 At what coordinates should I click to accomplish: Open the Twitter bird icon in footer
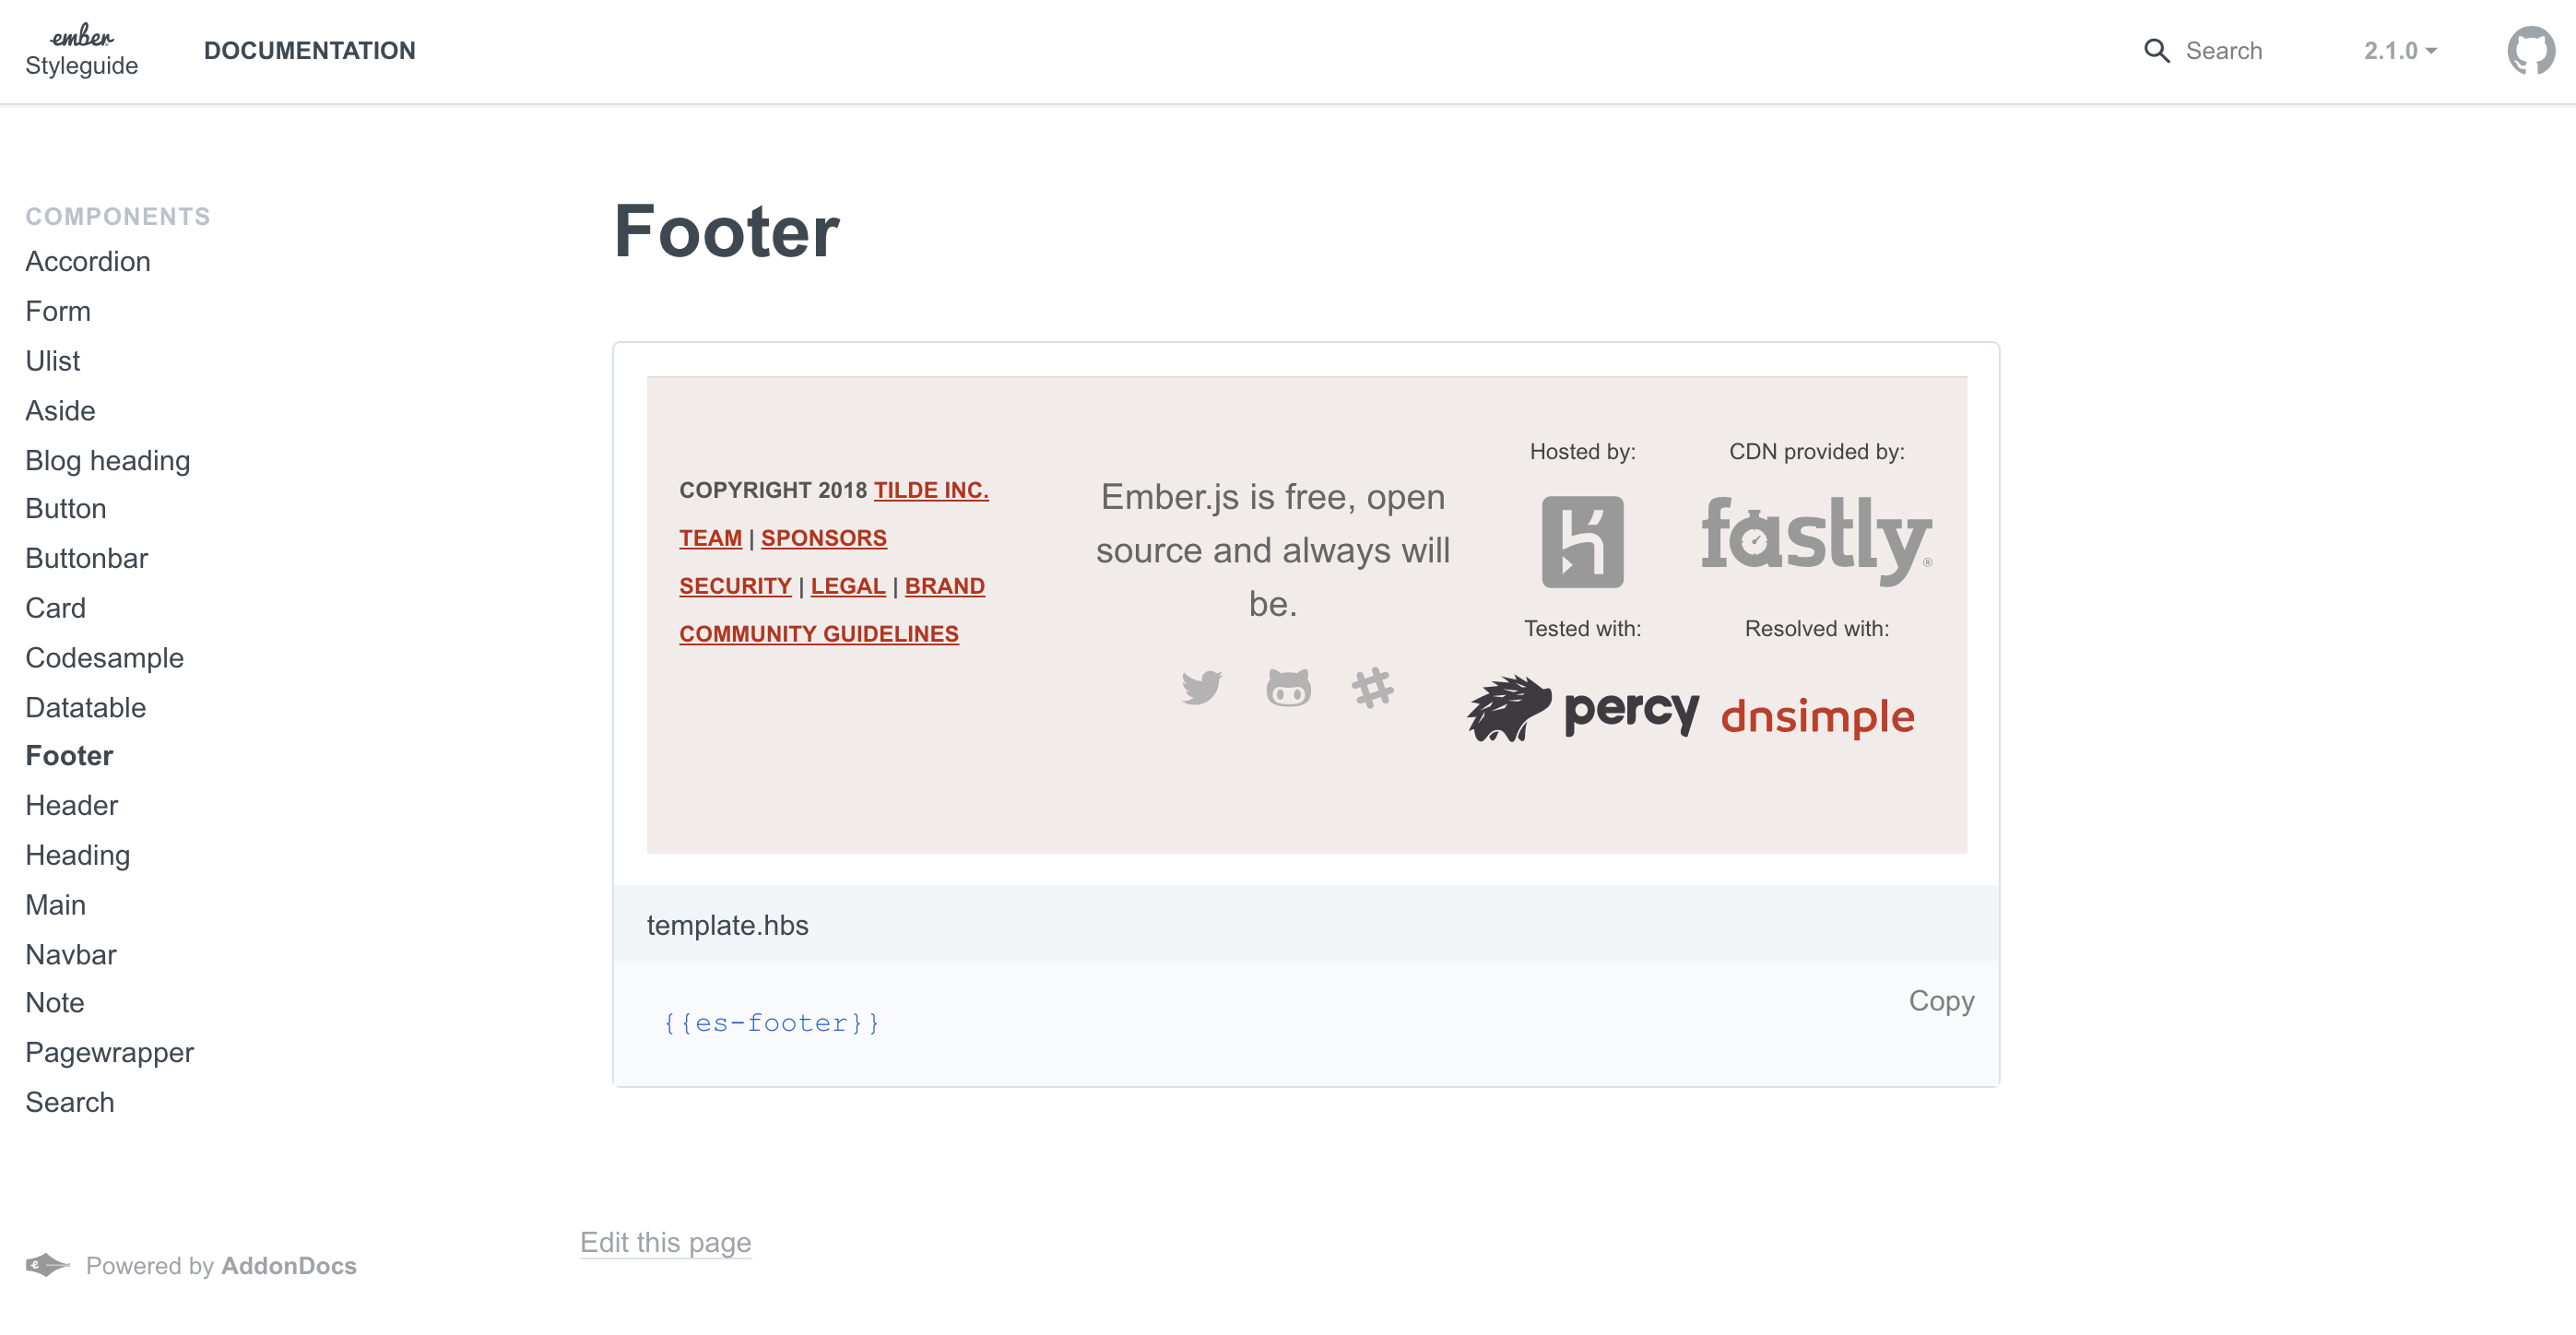coord(1201,688)
